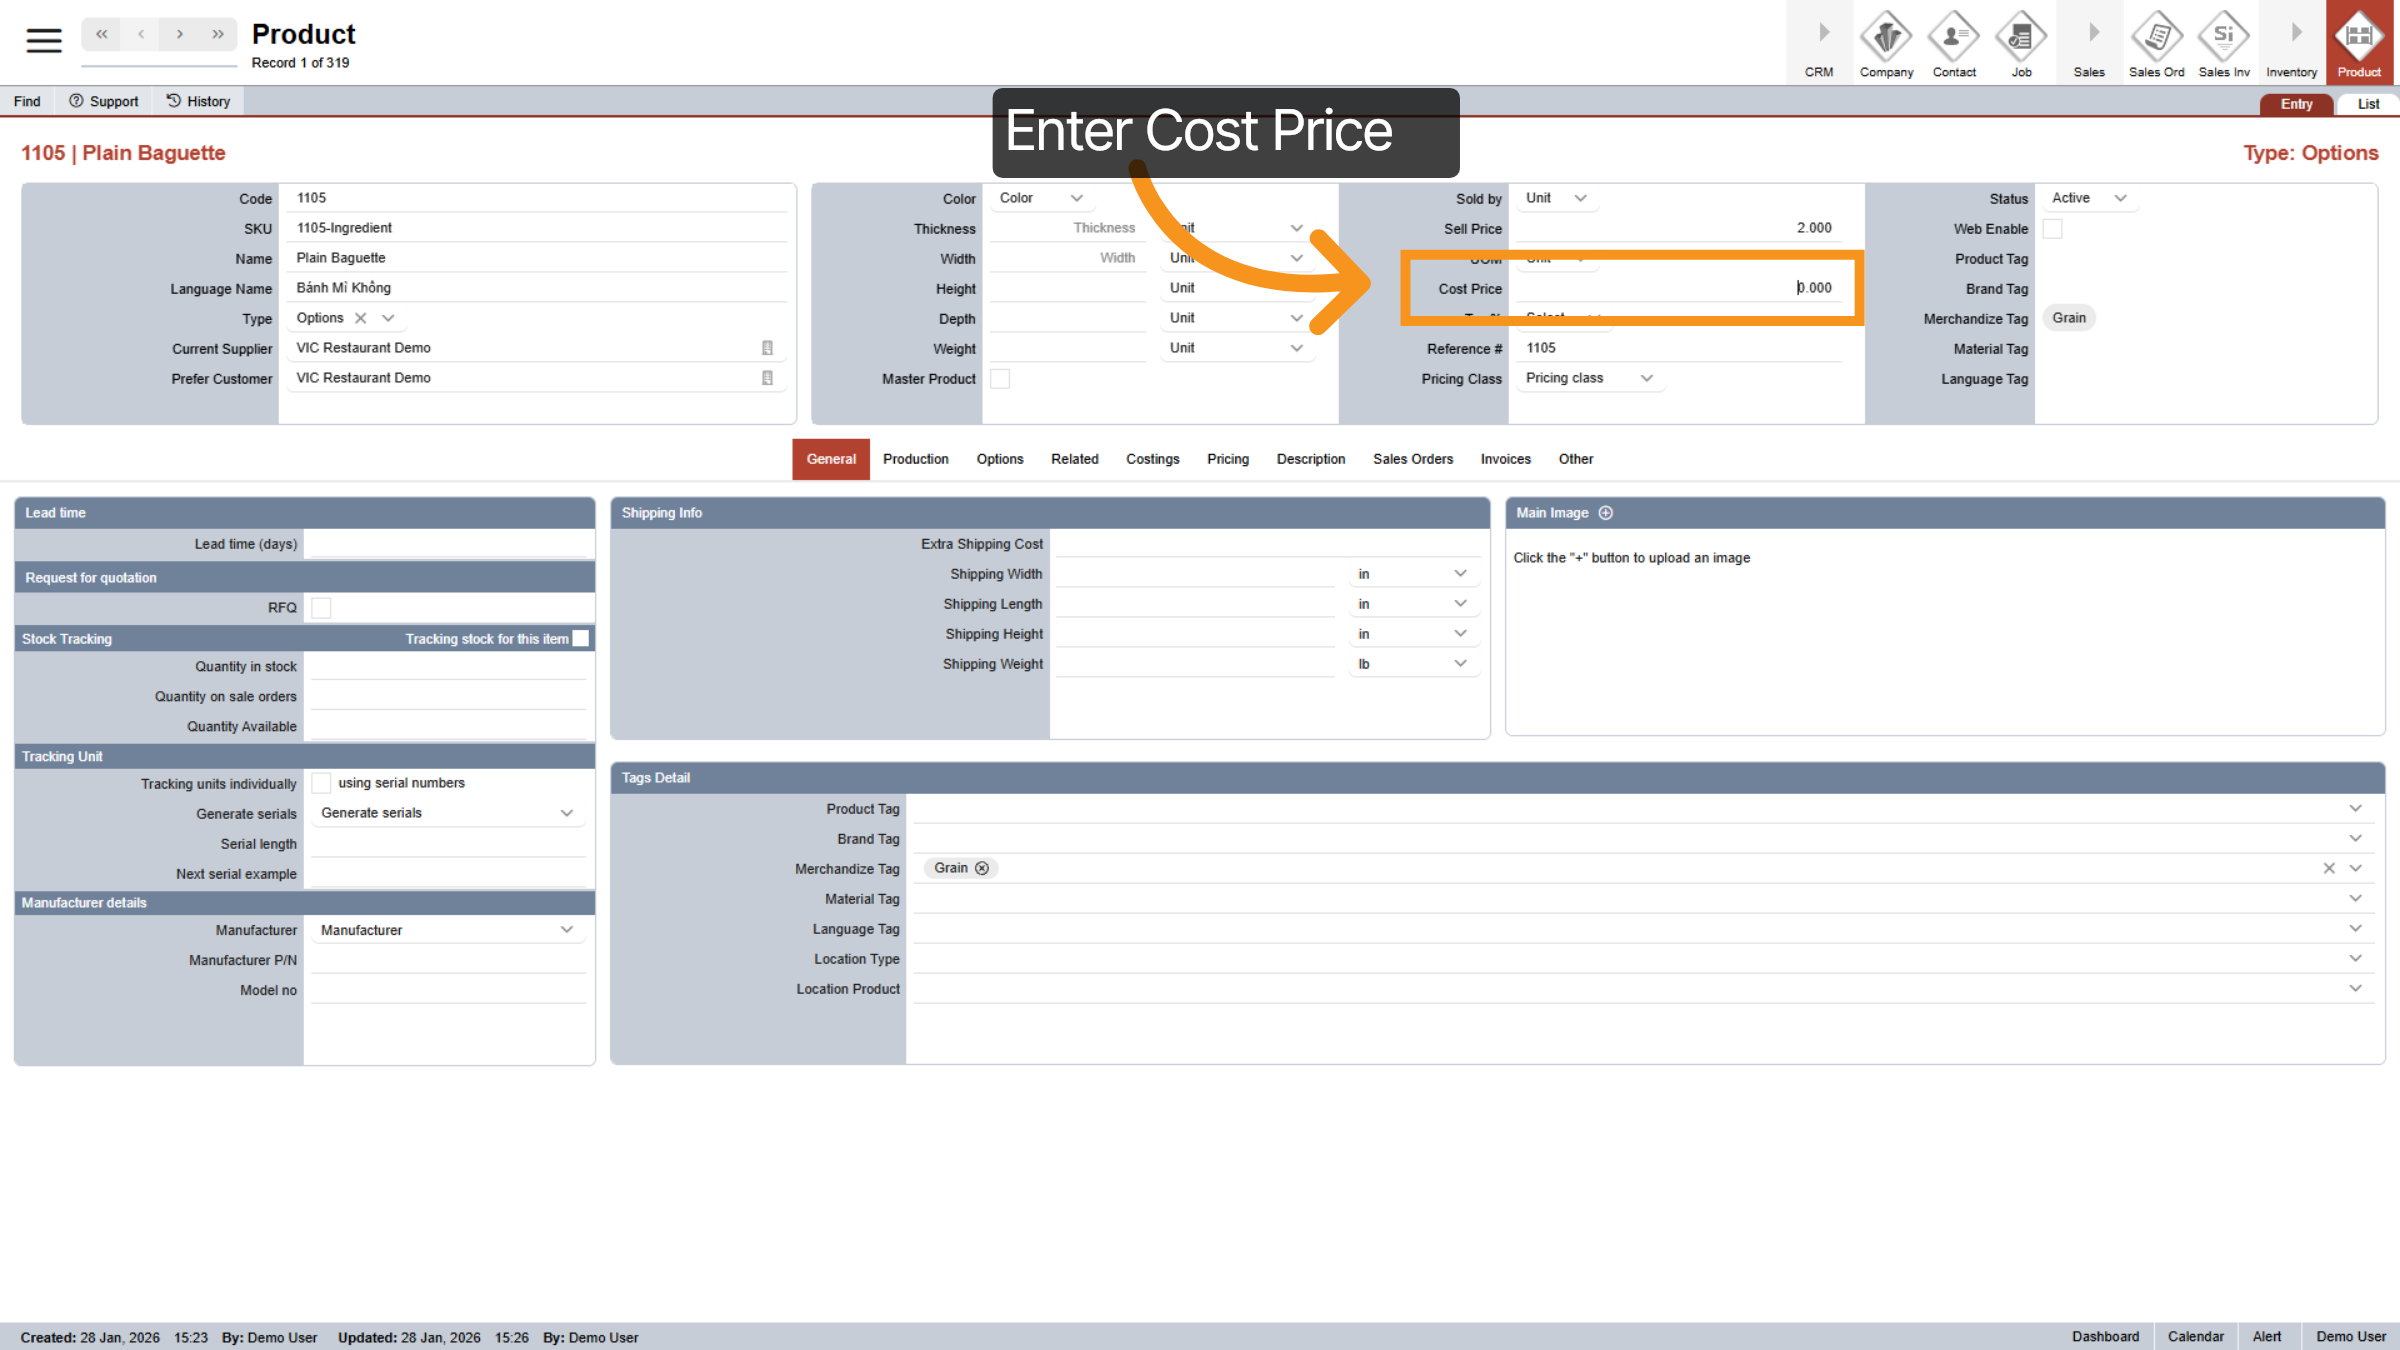Add a main image using the plus icon
This screenshot has width=2400, height=1350.
click(1606, 512)
